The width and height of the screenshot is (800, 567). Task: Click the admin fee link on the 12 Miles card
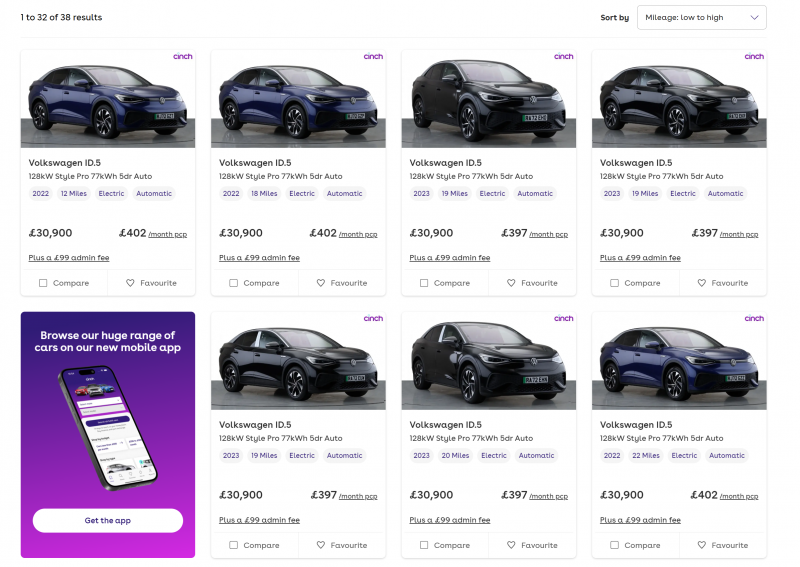pos(69,258)
